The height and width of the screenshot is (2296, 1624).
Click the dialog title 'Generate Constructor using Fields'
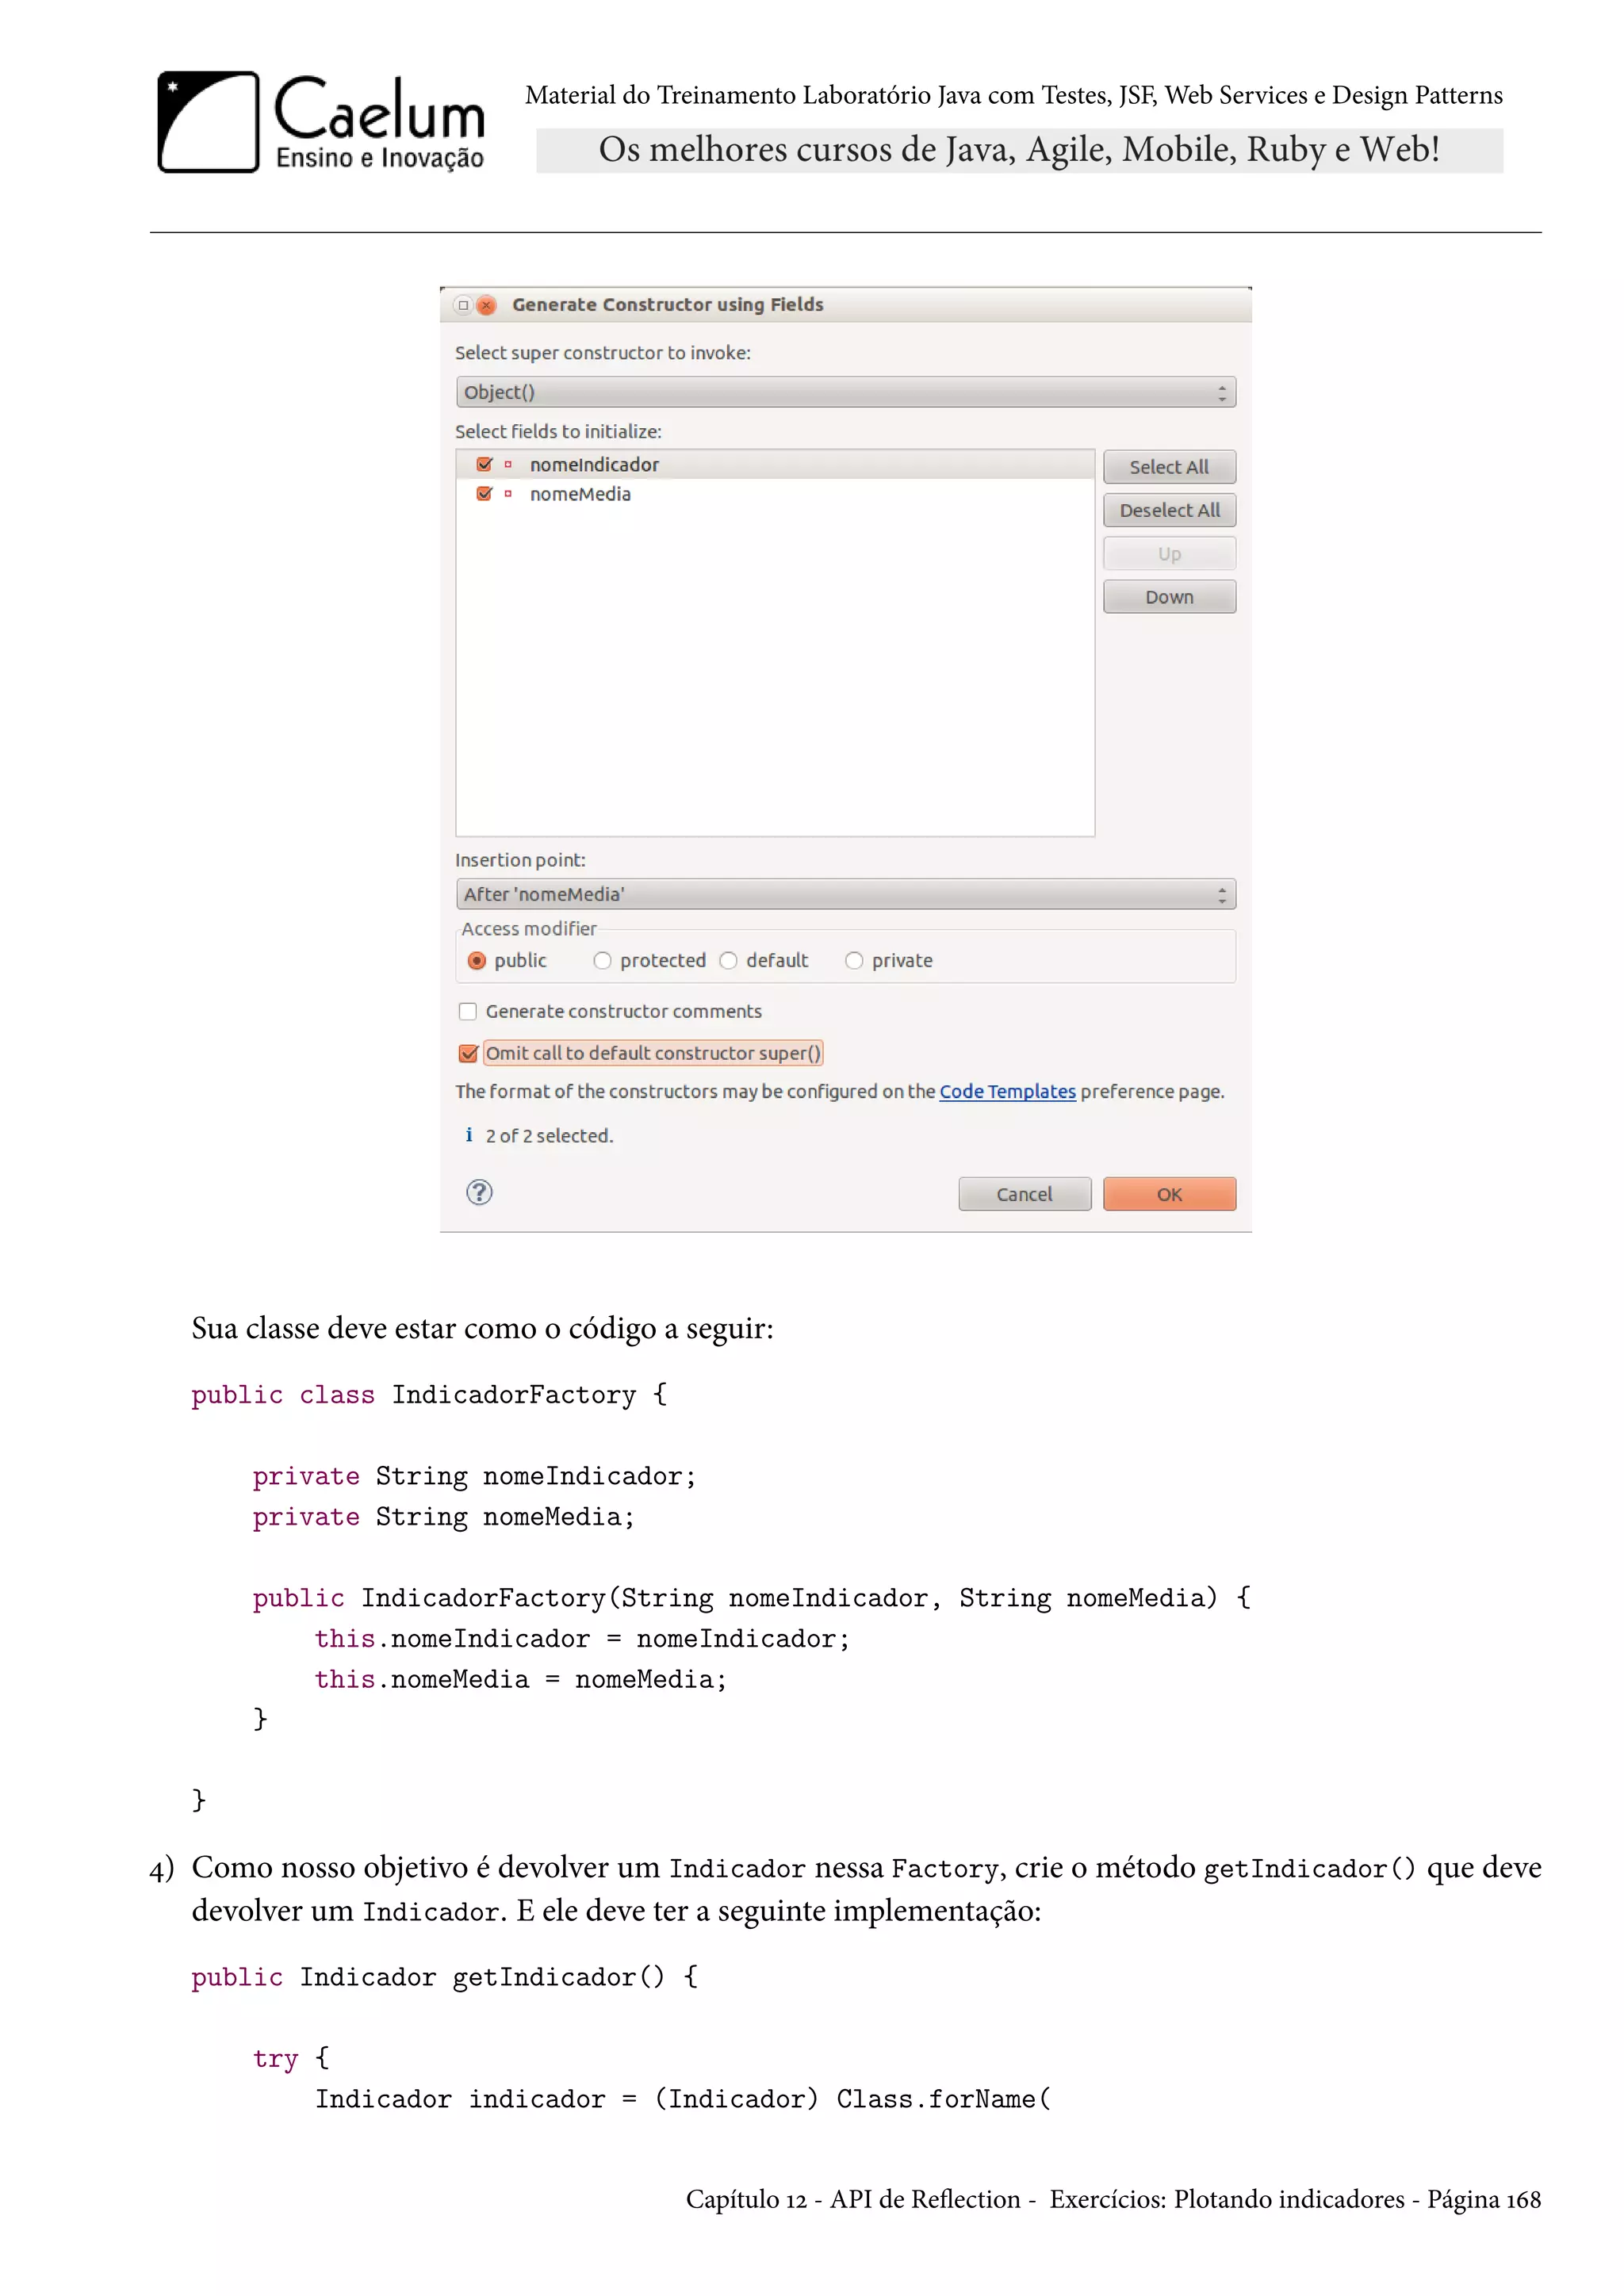click(667, 304)
